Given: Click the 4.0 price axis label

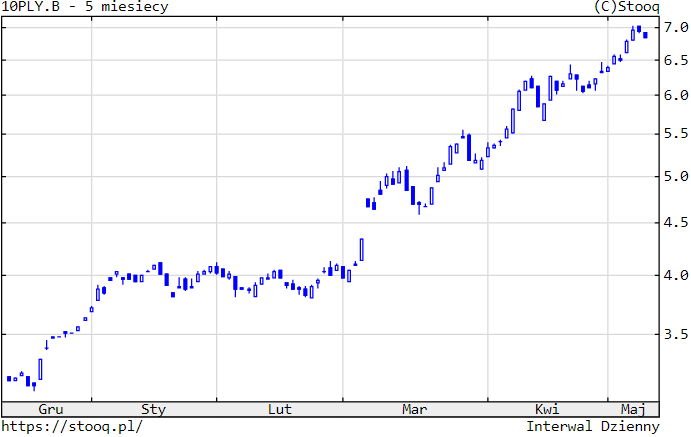Looking at the screenshot, I should coord(675,275).
